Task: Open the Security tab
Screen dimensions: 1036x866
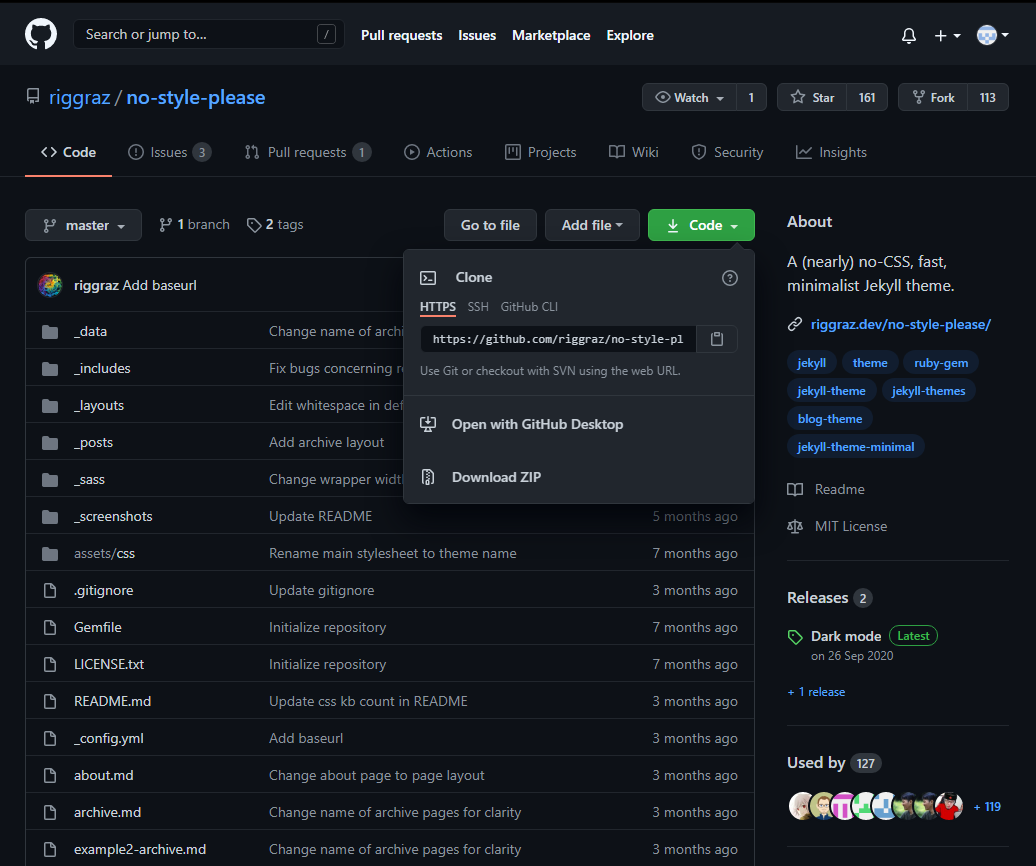Action: pos(727,153)
